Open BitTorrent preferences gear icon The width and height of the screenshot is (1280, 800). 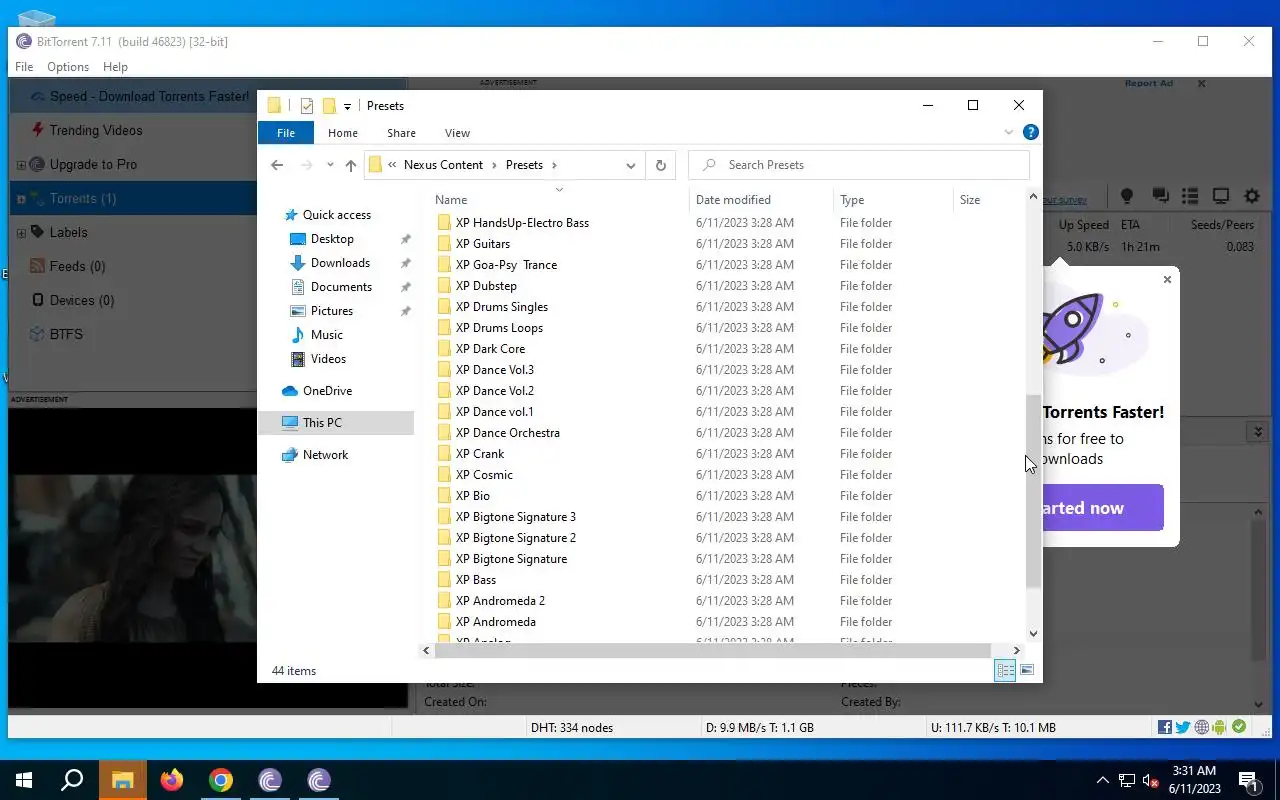[x=1252, y=196]
